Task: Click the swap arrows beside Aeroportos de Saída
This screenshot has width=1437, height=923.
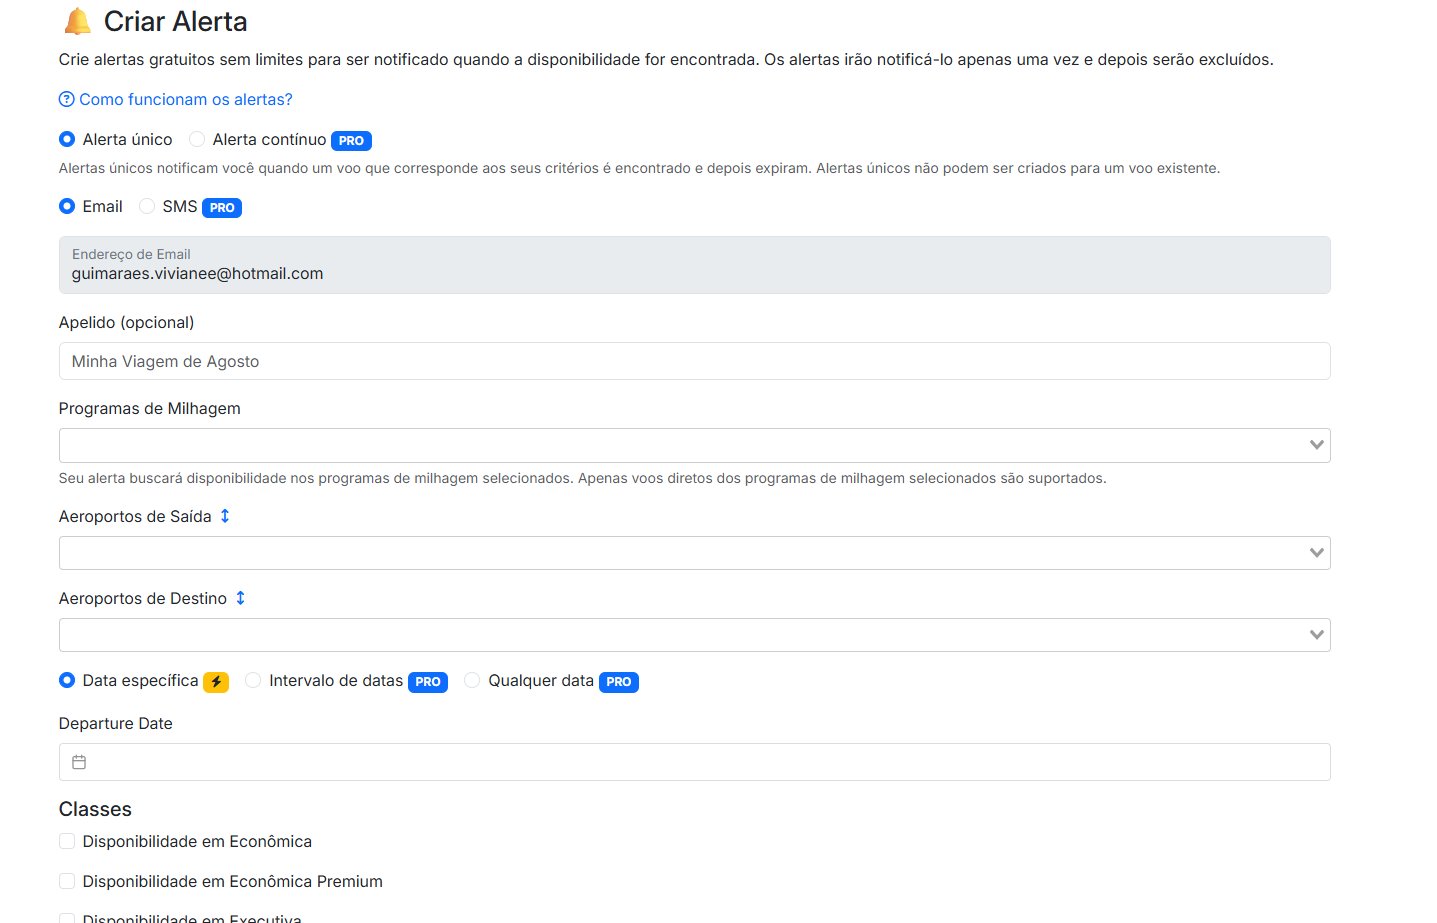Action: coord(225,516)
